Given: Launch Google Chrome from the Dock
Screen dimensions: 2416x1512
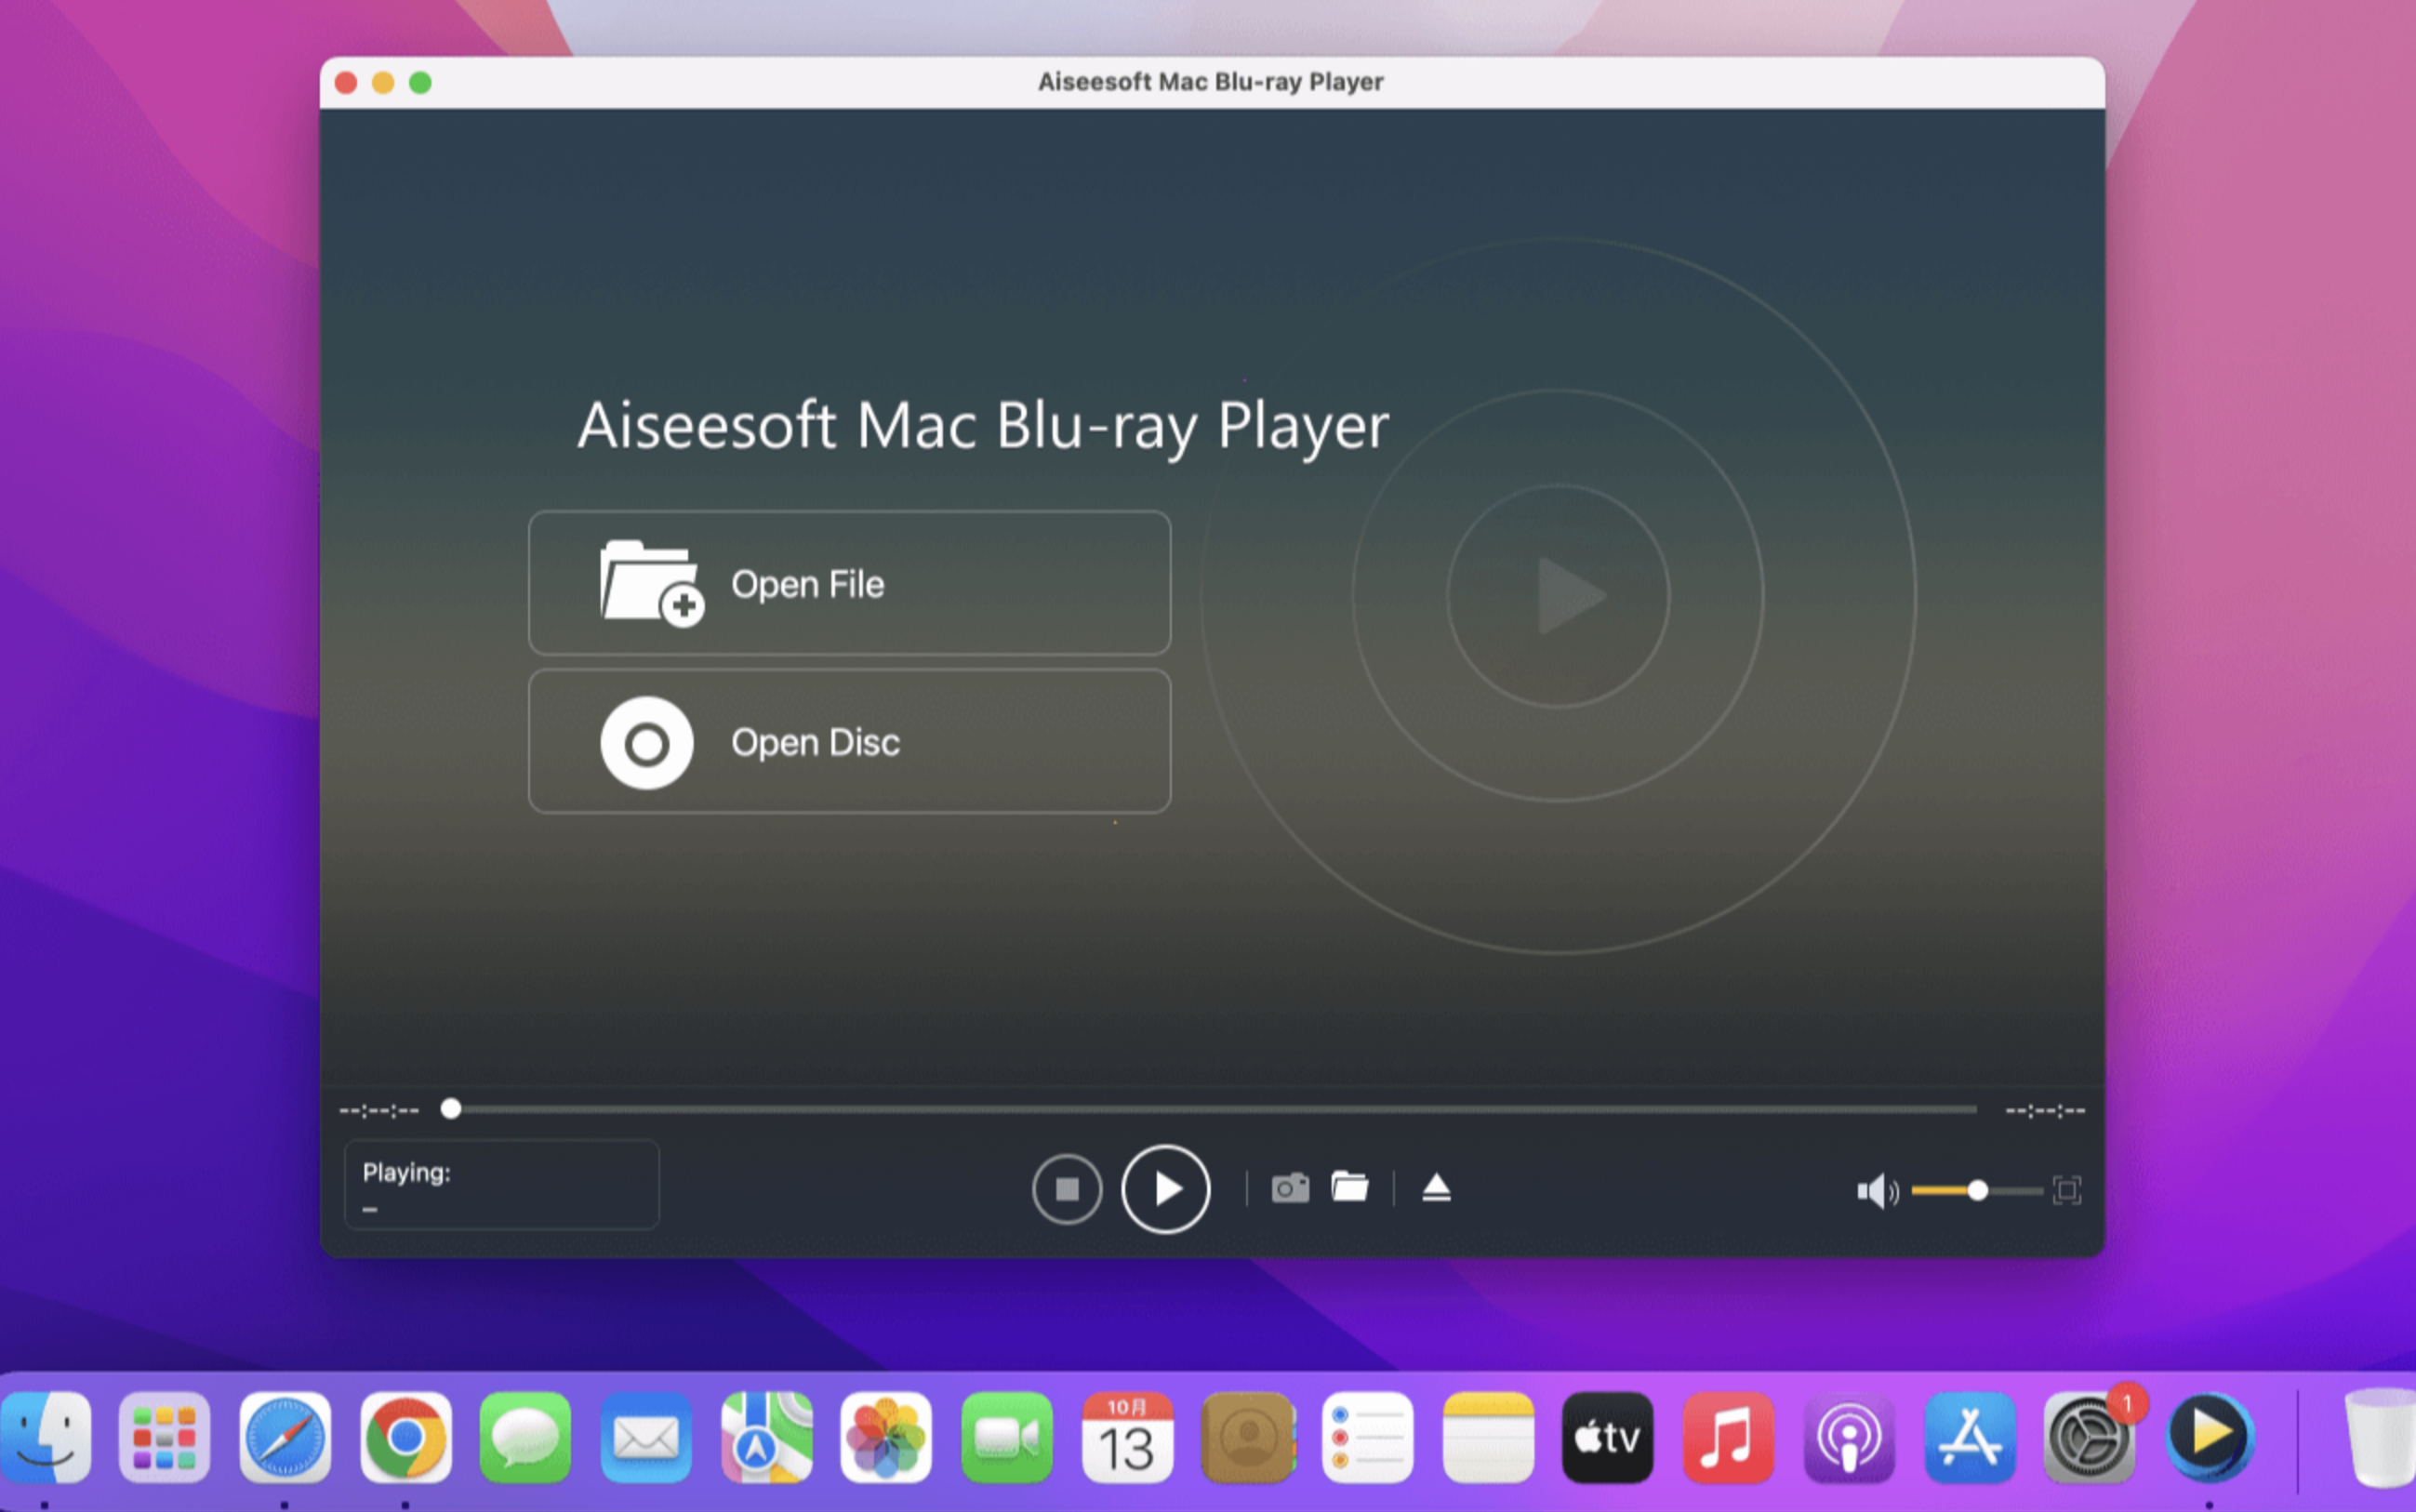Looking at the screenshot, I should coord(405,1438).
